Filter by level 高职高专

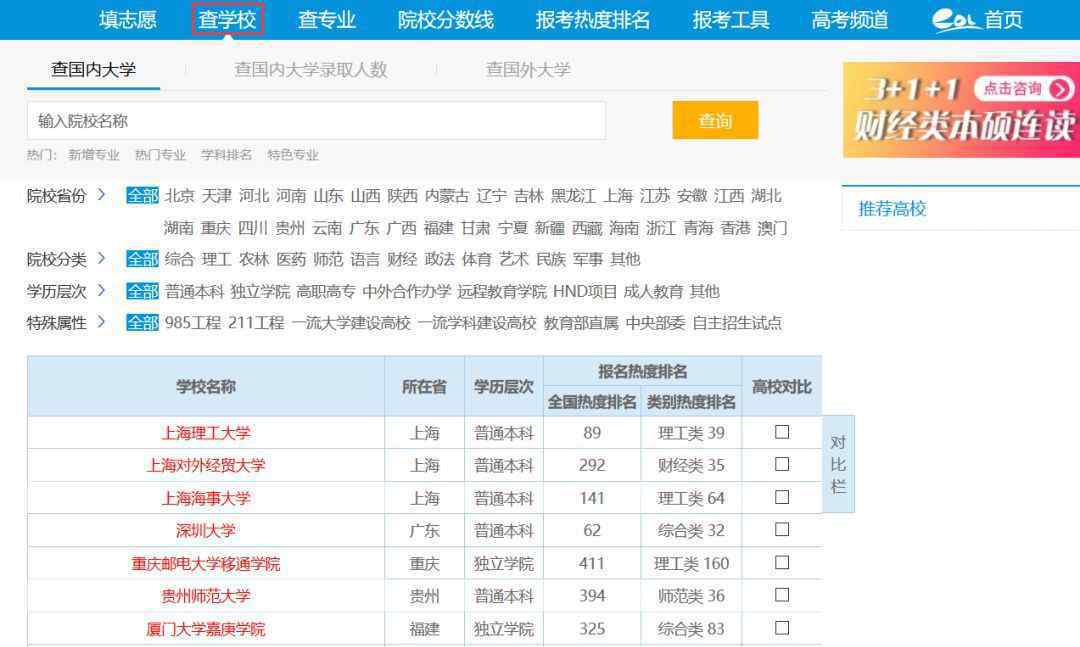click(x=326, y=291)
